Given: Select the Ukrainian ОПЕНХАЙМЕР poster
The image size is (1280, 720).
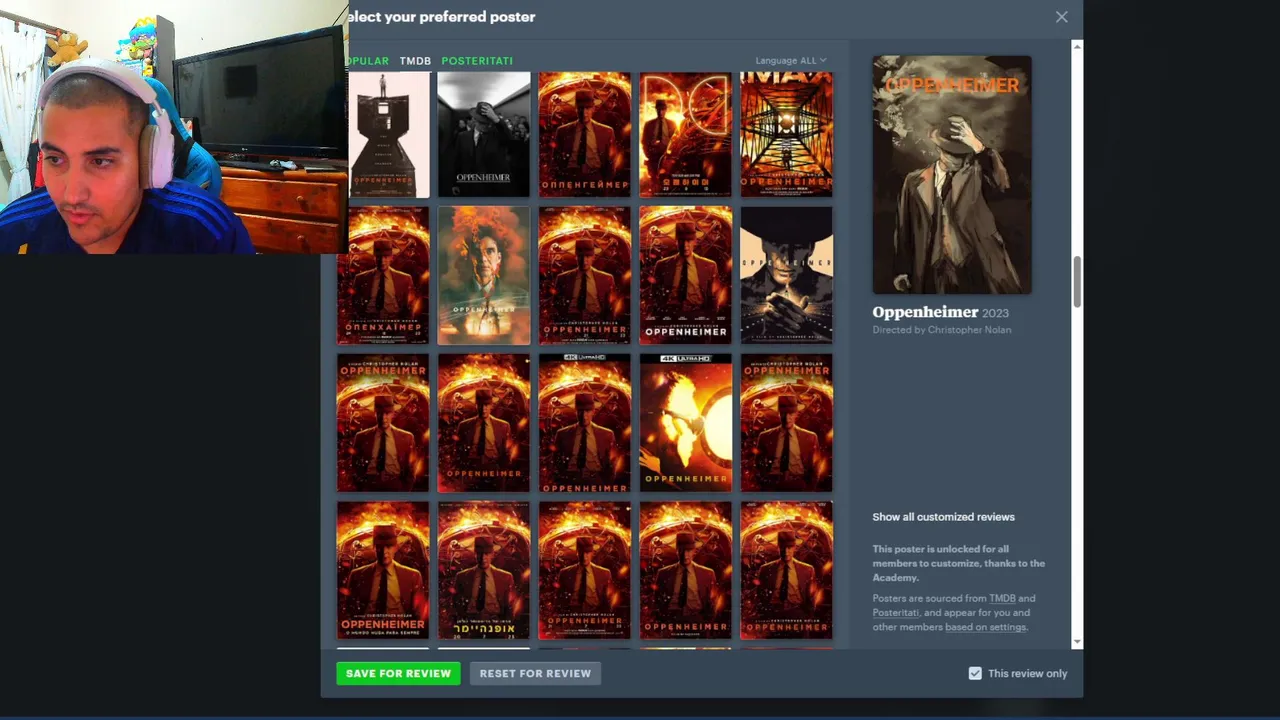Looking at the screenshot, I should coord(383,275).
